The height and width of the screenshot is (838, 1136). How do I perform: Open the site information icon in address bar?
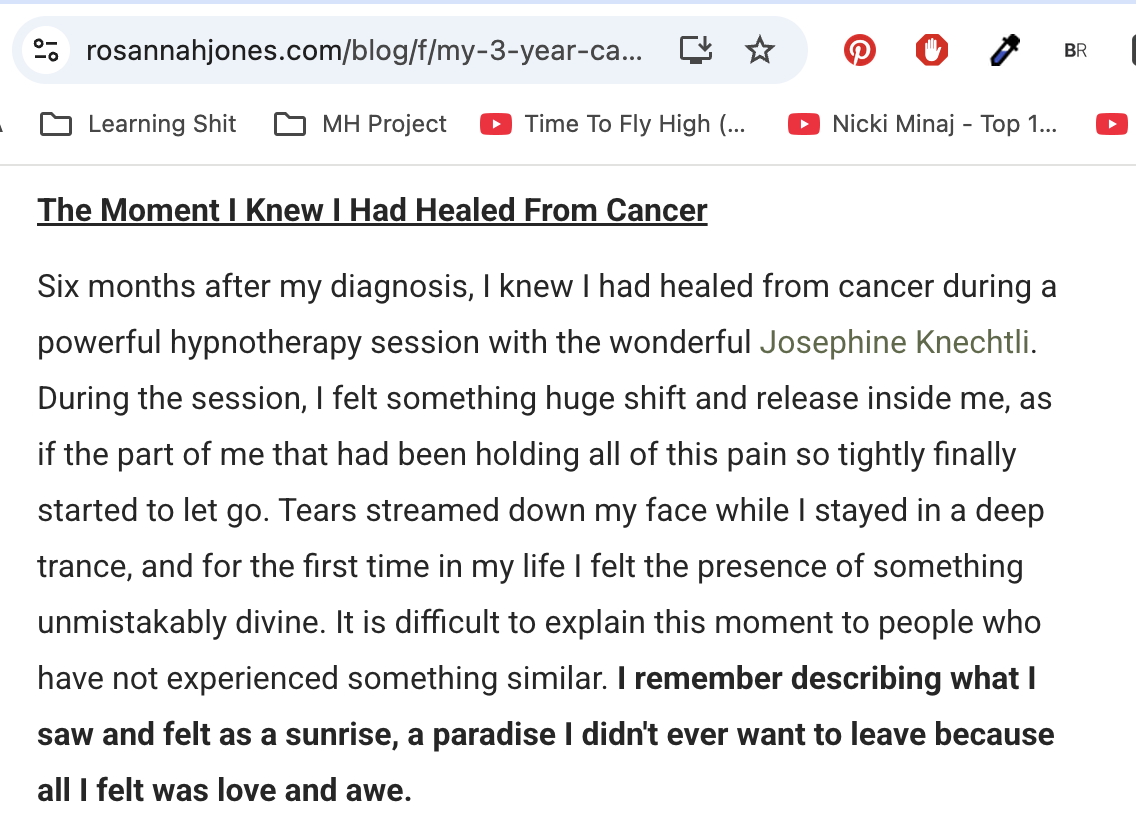[x=46, y=50]
